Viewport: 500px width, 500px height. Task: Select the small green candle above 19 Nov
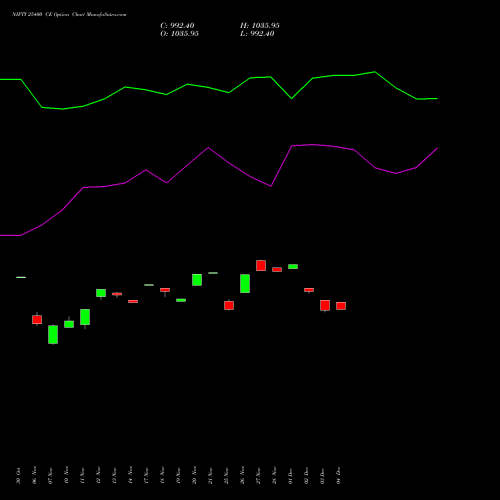pyautogui.click(x=181, y=300)
